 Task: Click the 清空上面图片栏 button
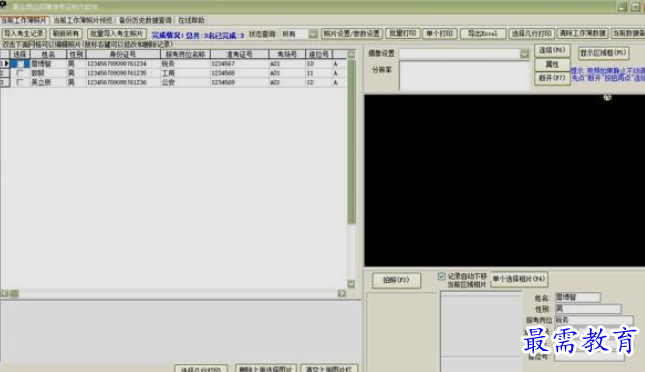tap(329, 368)
